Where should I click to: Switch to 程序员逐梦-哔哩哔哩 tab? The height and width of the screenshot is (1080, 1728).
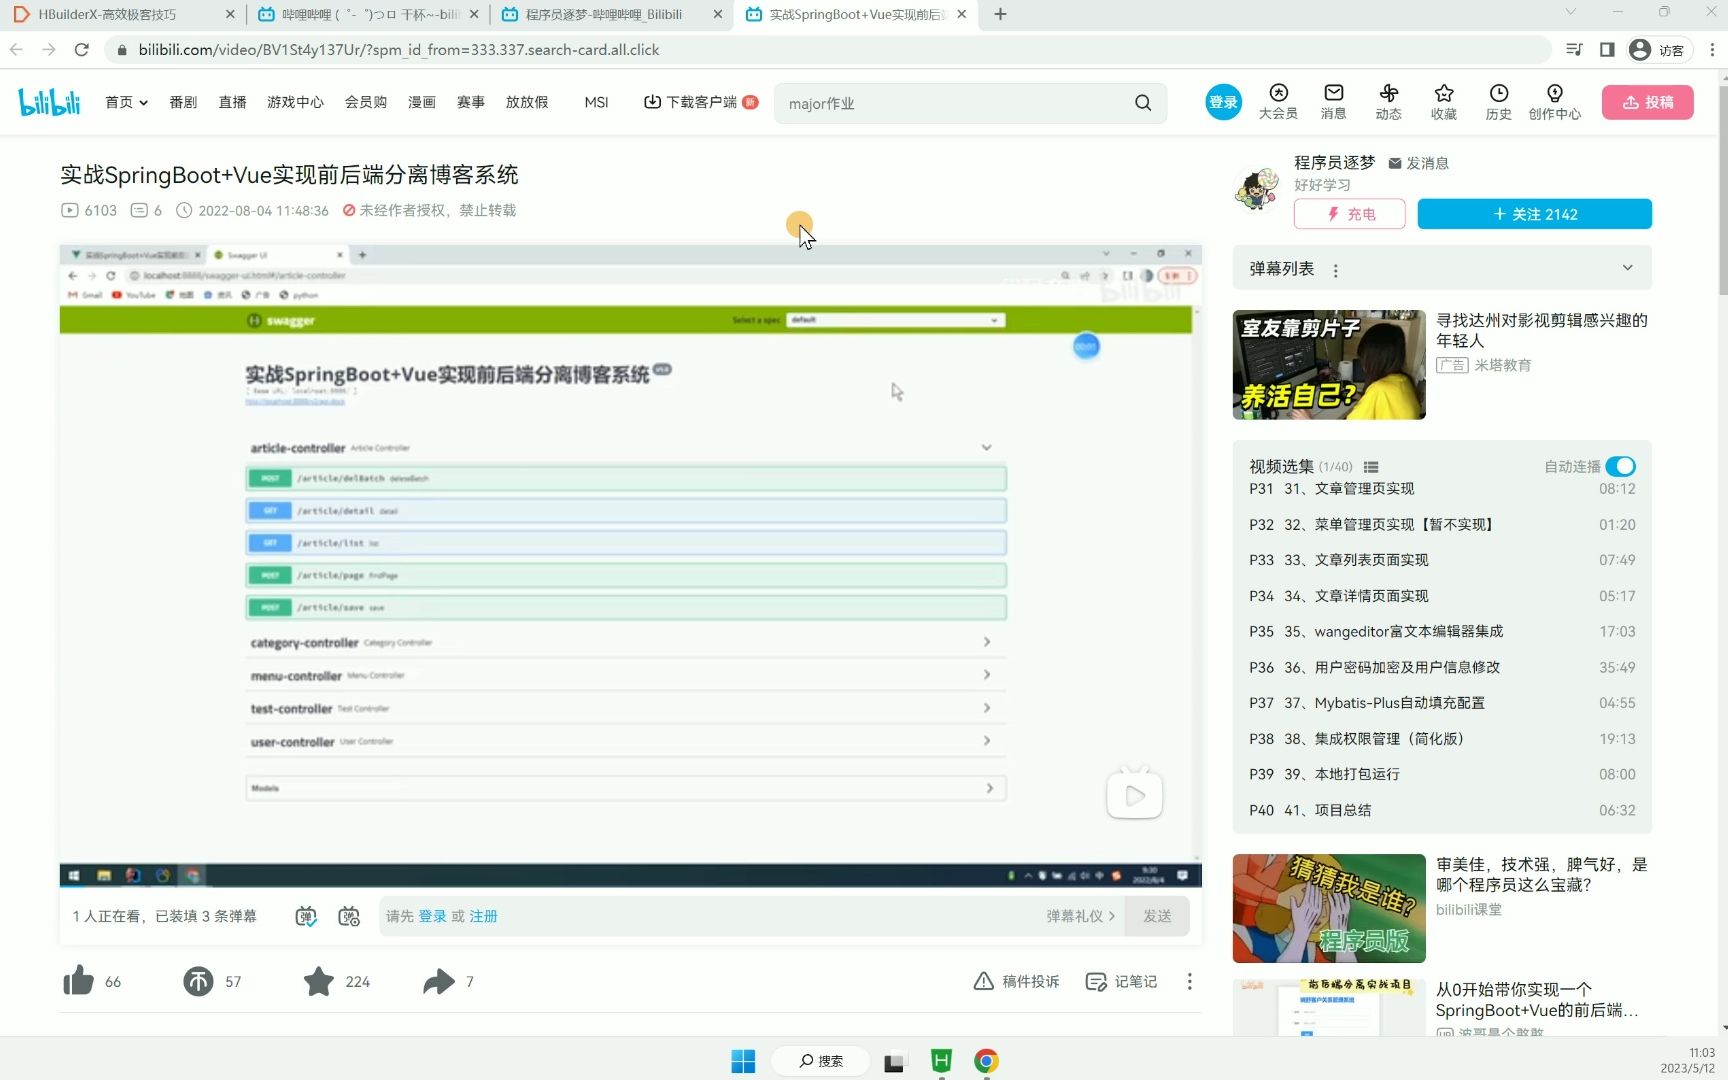[x=611, y=14]
